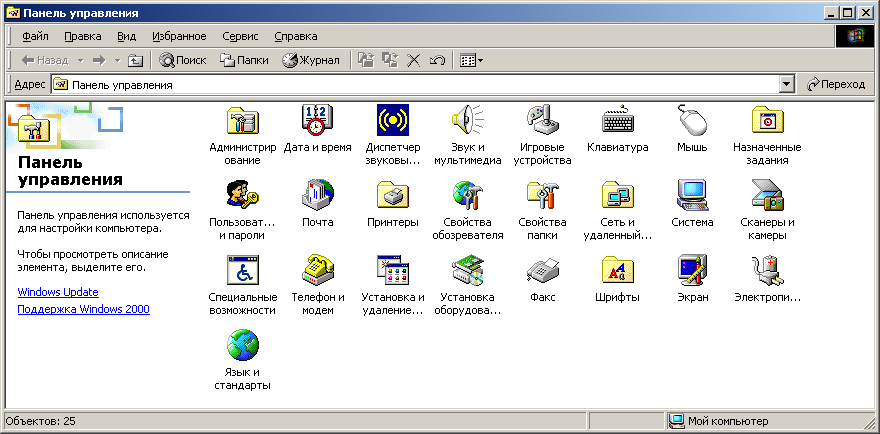Open the Справка menu
This screenshot has height=434, width=880.
click(296, 36)
